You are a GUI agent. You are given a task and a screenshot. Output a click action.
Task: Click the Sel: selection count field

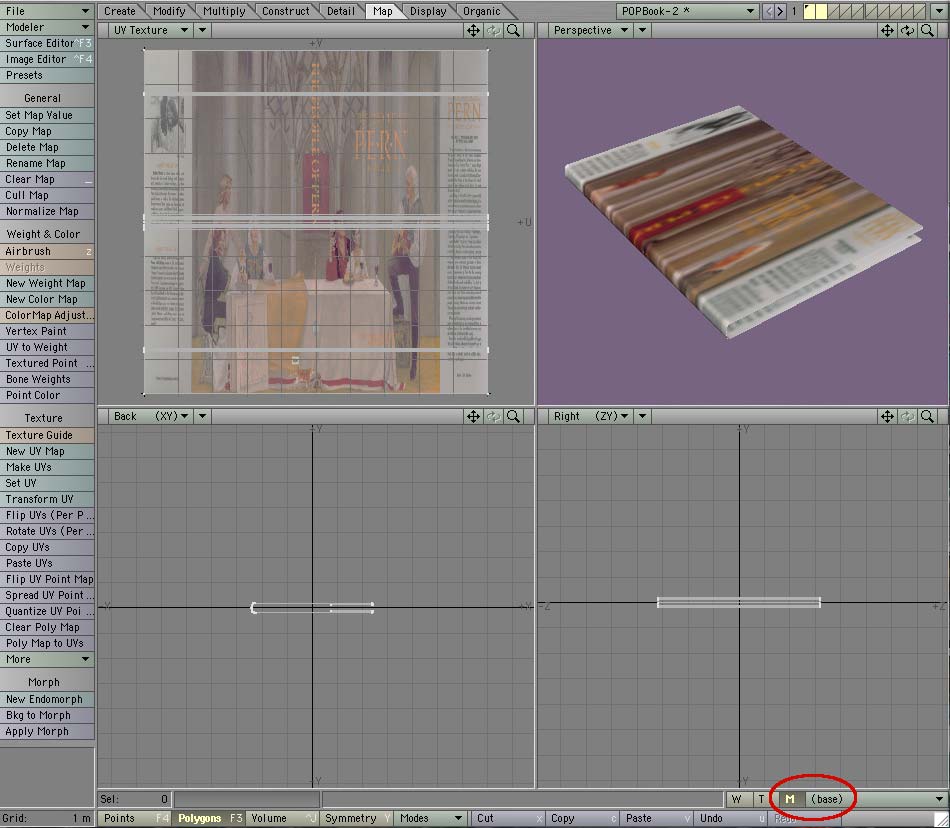point(135,799)
